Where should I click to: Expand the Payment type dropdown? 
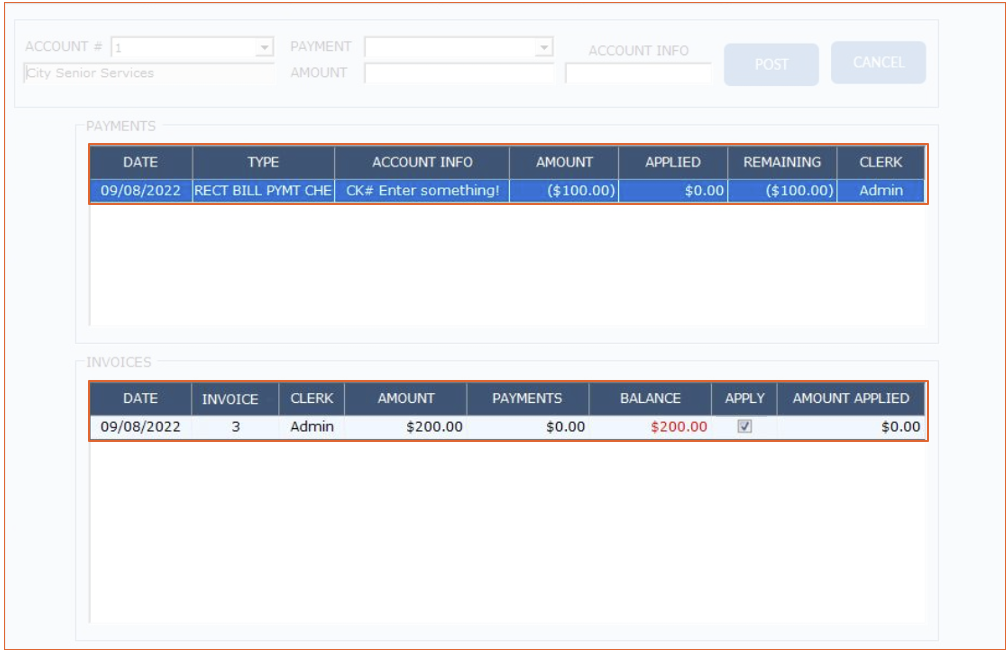click(x=543, y=47)
